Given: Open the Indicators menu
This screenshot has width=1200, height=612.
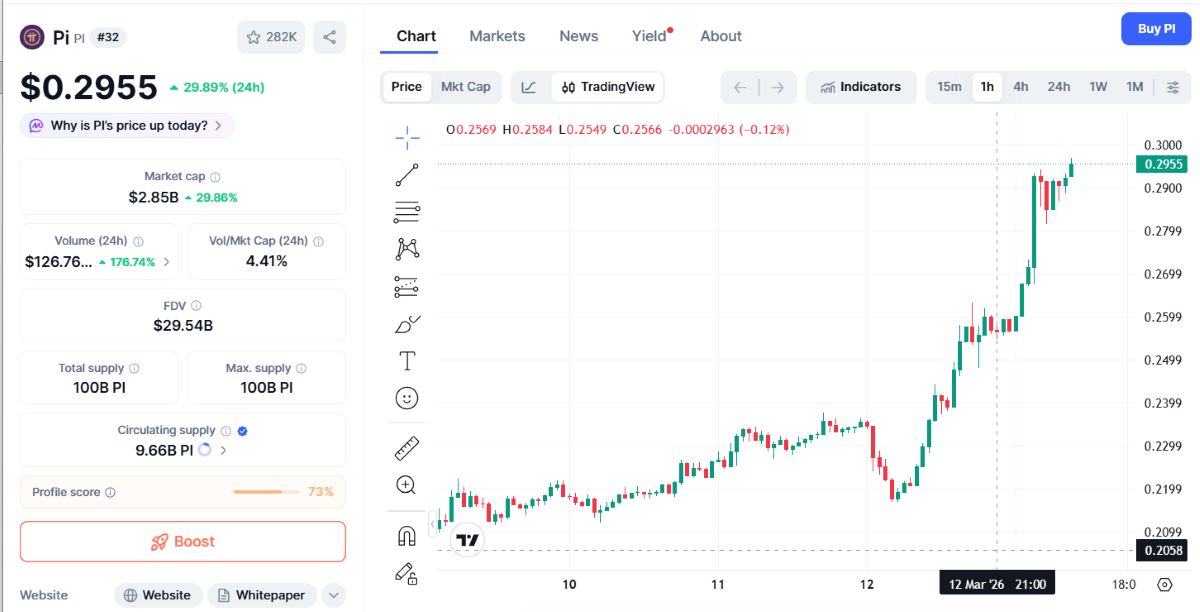Looking at the screenshot, I should (x=860, y=87).
